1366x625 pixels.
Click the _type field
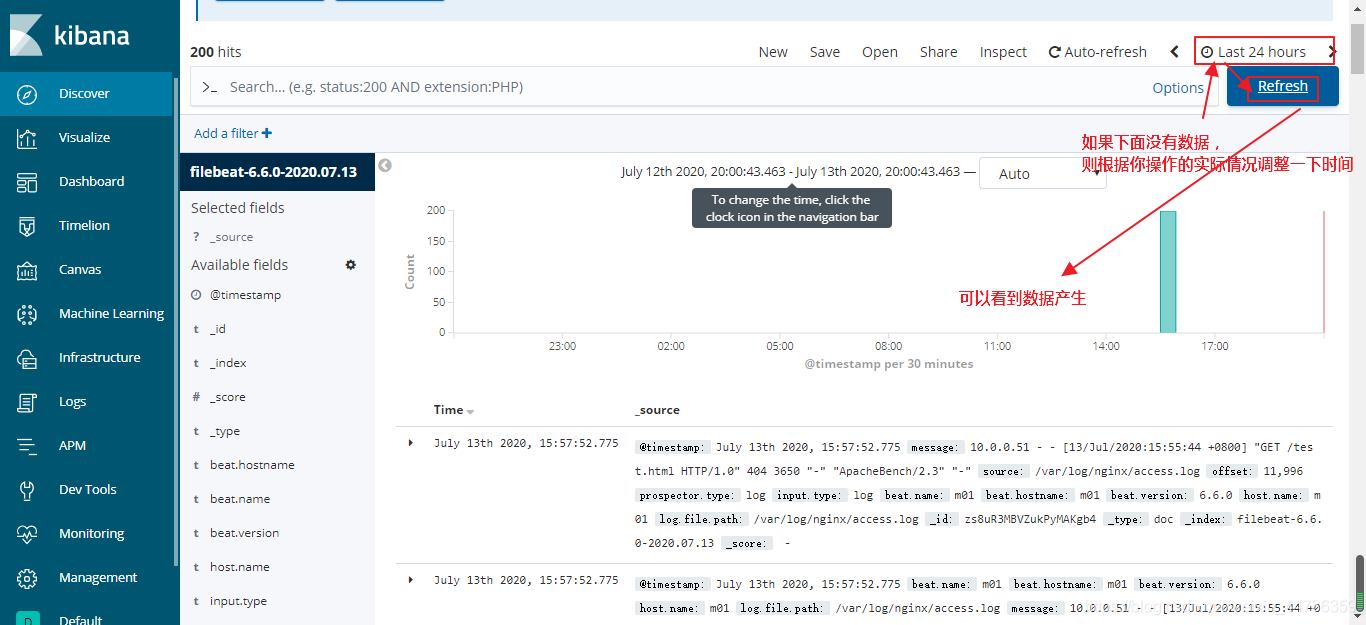coord(225,431)
